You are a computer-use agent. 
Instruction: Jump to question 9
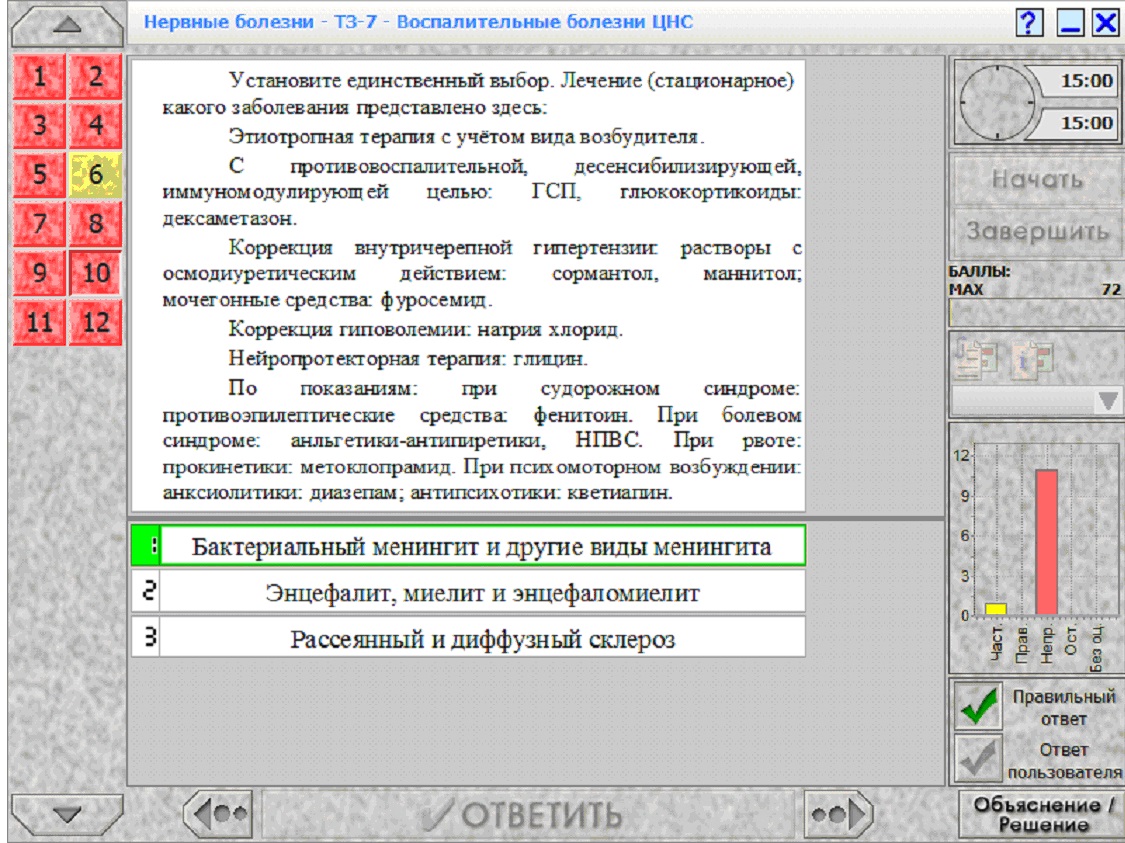point(39,273)
